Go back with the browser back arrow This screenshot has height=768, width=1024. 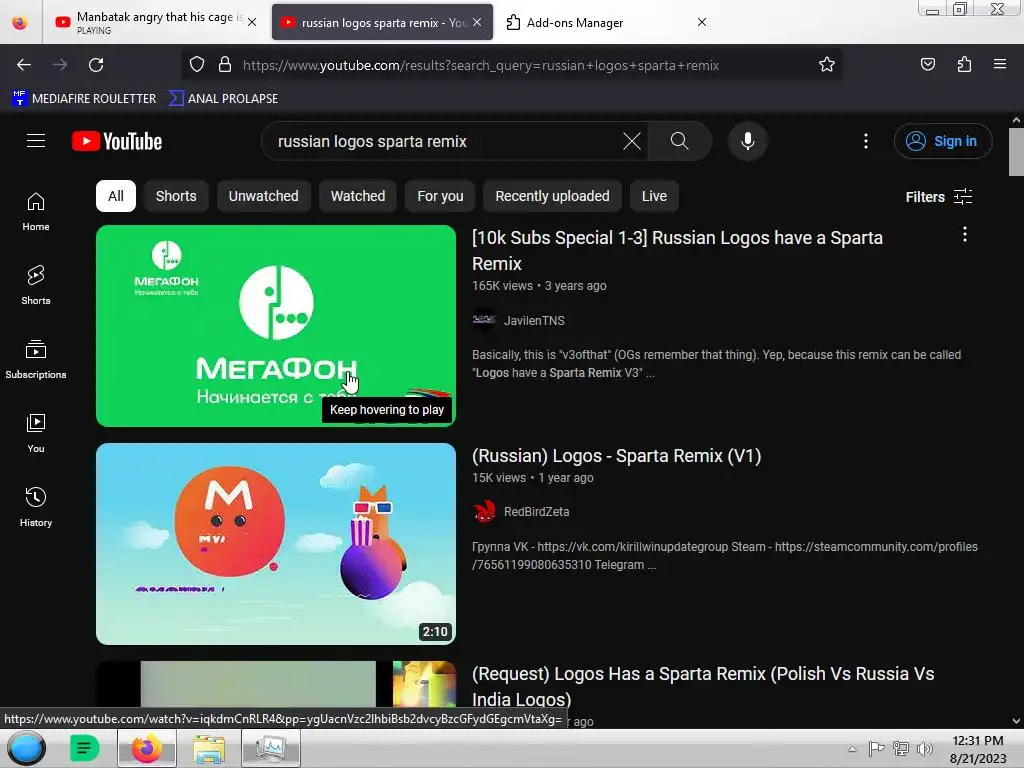tap(24, 65)
